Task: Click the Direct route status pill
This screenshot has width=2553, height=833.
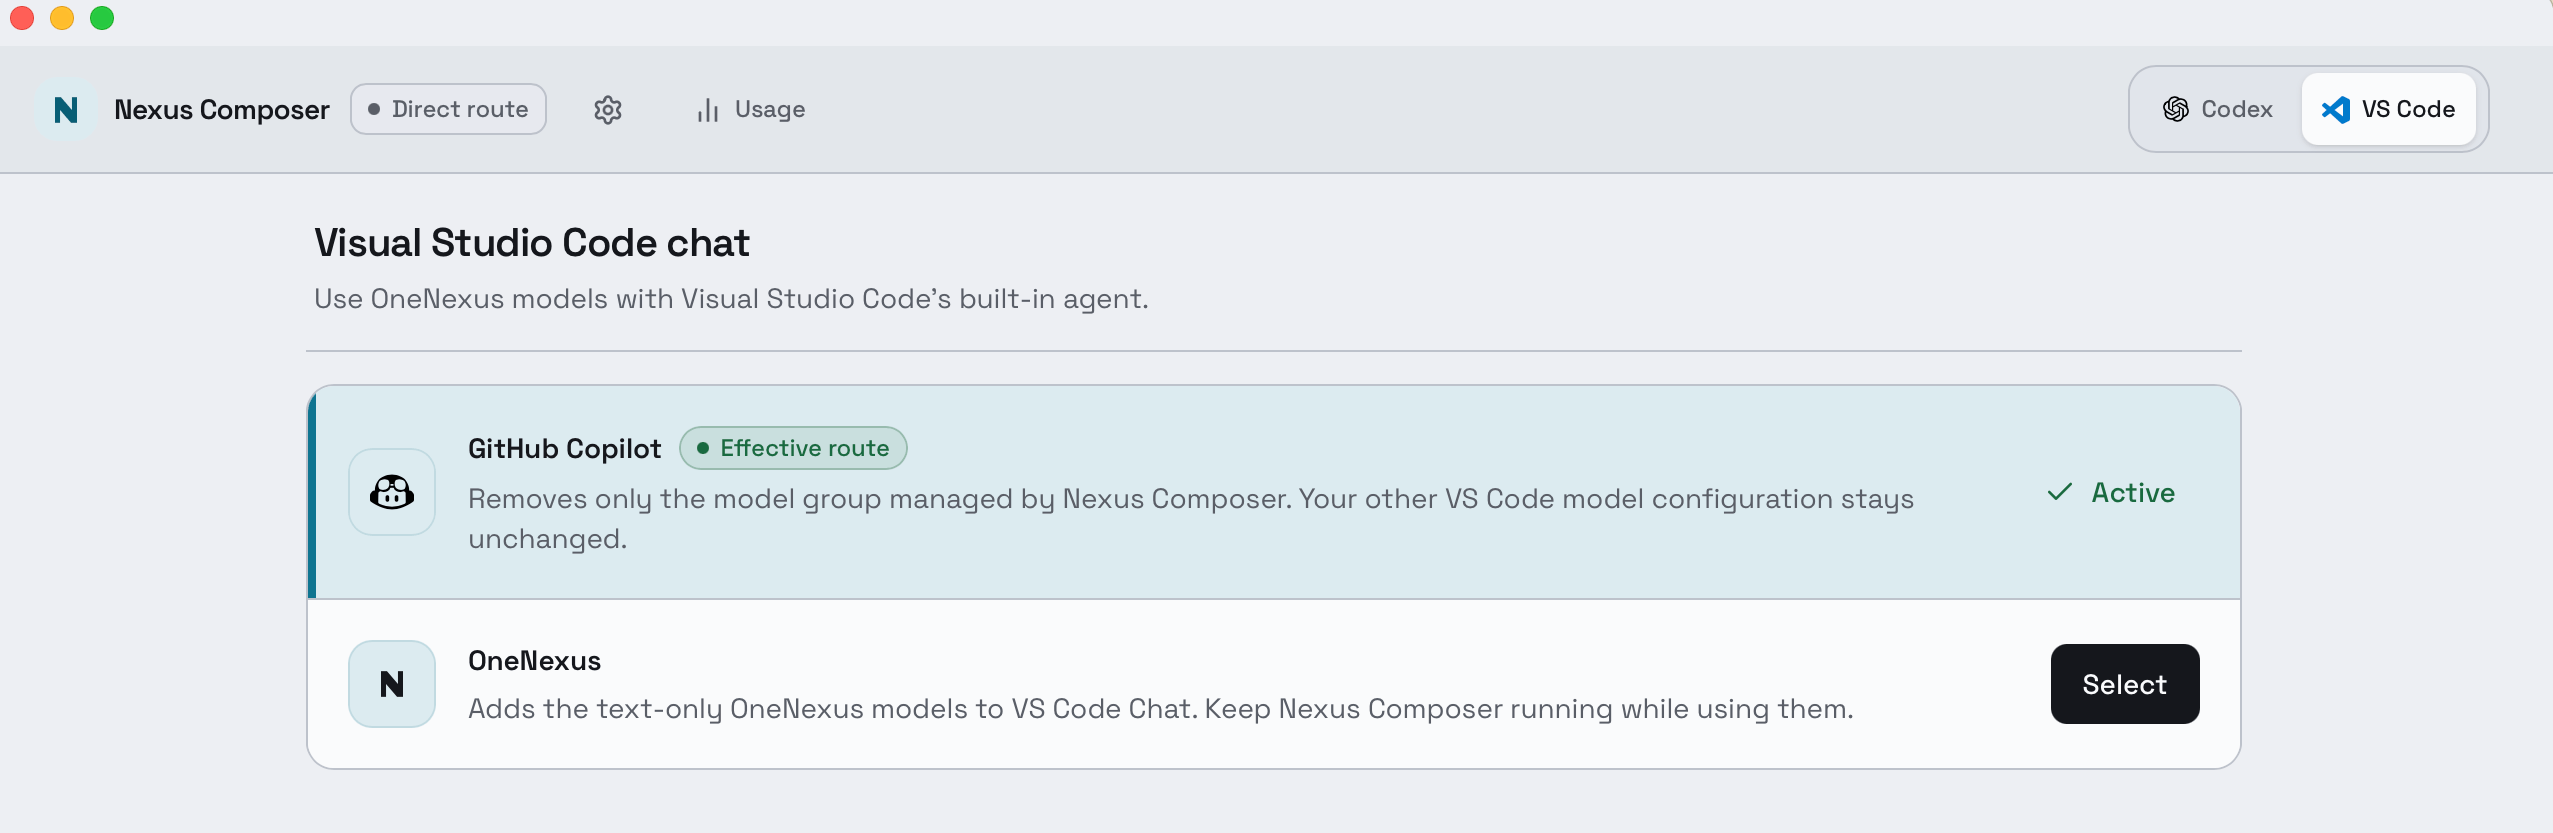Action: (x=448, y=109)
